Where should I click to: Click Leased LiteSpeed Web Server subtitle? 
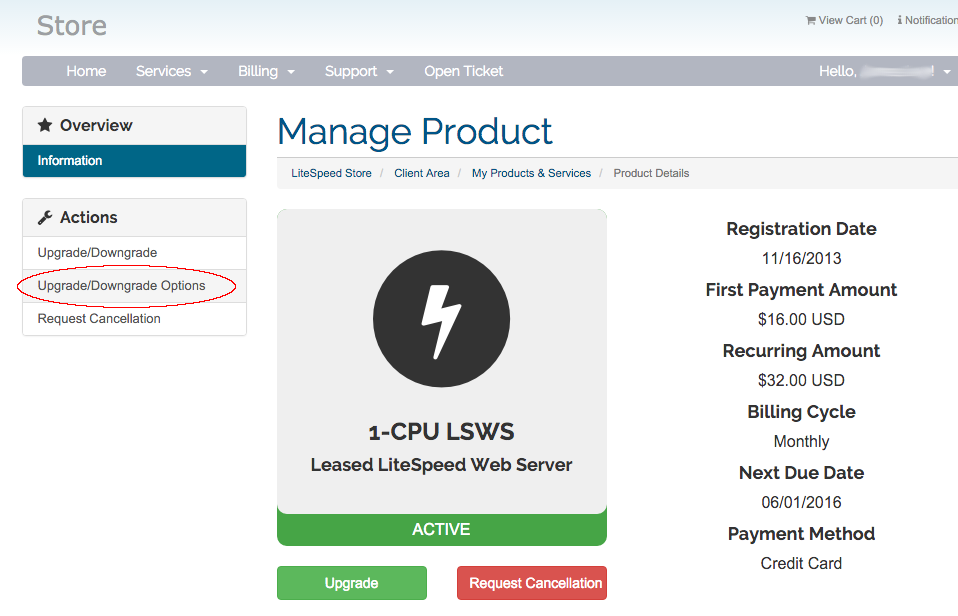(441, 465)
